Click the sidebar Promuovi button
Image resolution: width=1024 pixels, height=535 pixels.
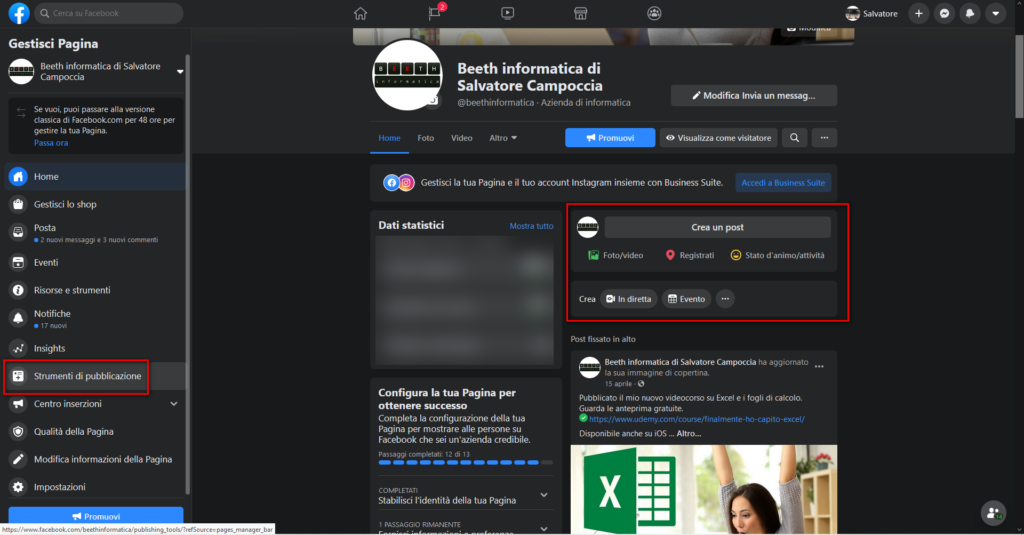coord(96,516)
